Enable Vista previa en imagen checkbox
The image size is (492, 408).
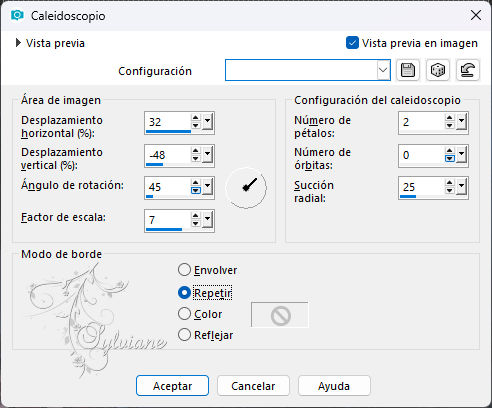click(x=352, y=43)
